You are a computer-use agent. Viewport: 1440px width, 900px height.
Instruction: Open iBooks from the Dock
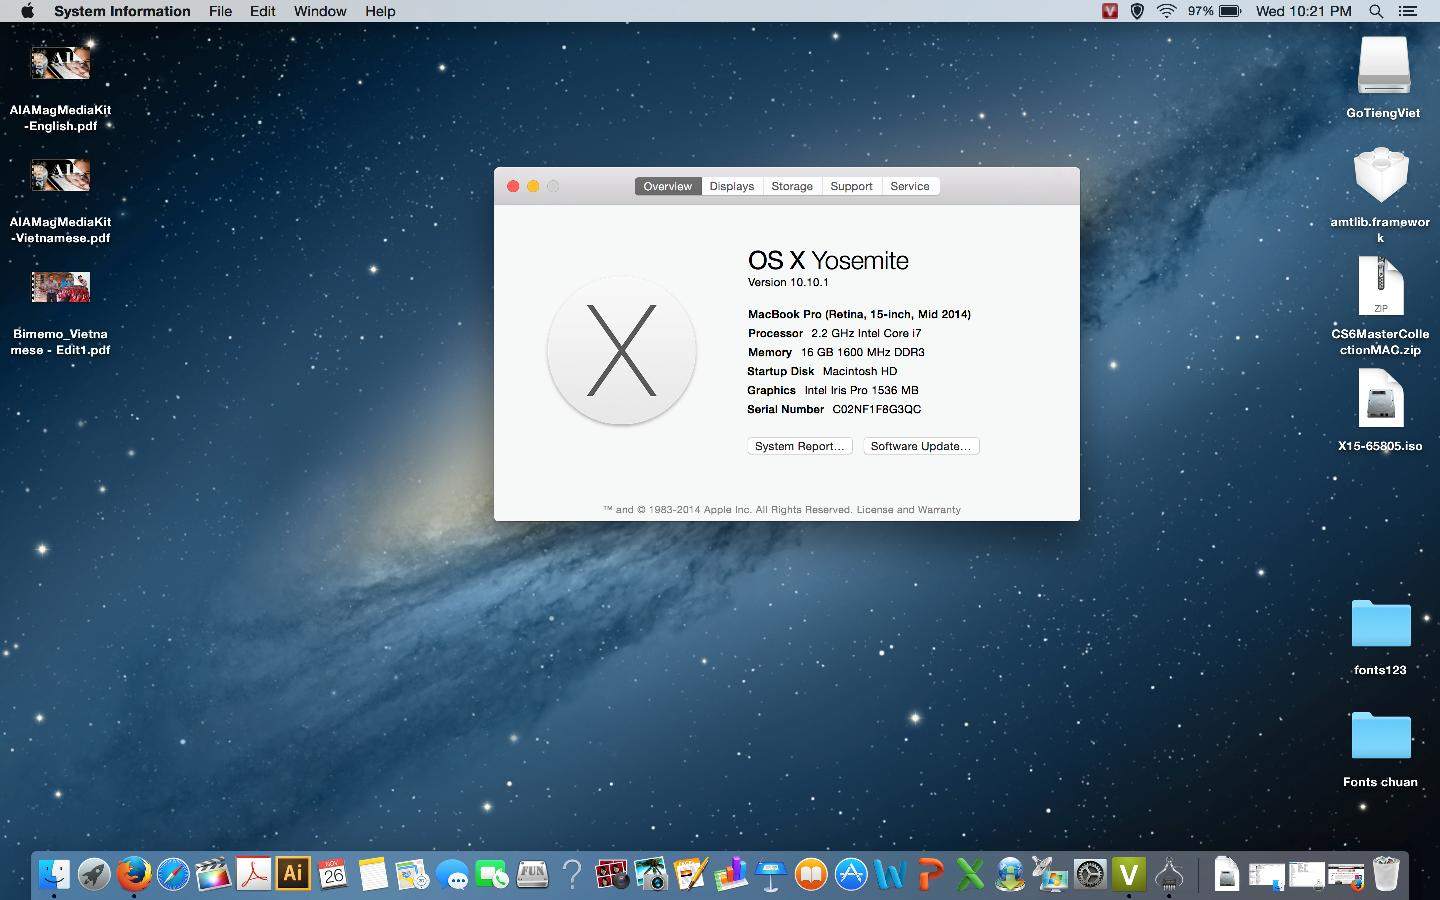811,874
